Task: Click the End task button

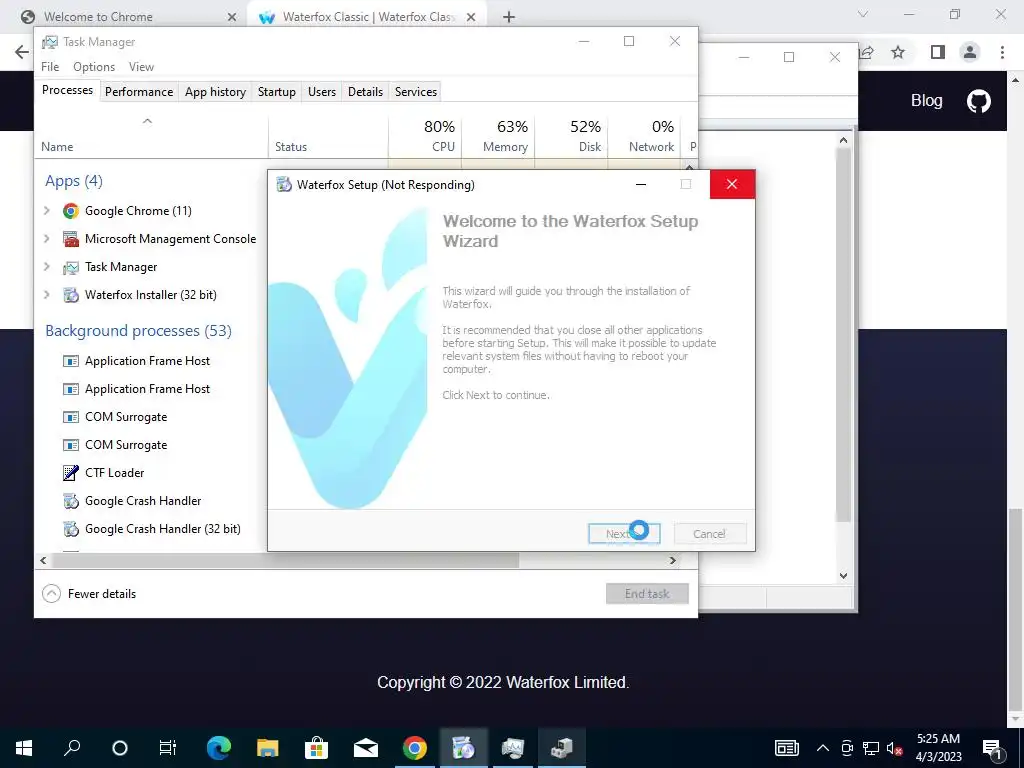Action: click(x=647, y=594)
